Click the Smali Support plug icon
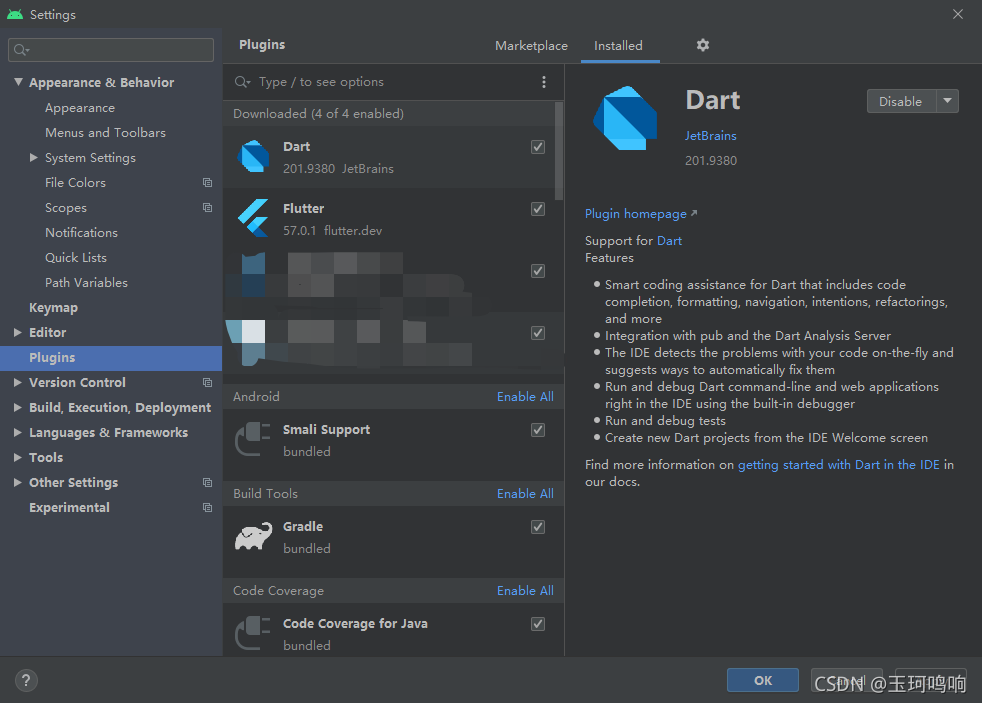Image resolution: width=982 pixels, height=703 pixels. click(252, 439)
